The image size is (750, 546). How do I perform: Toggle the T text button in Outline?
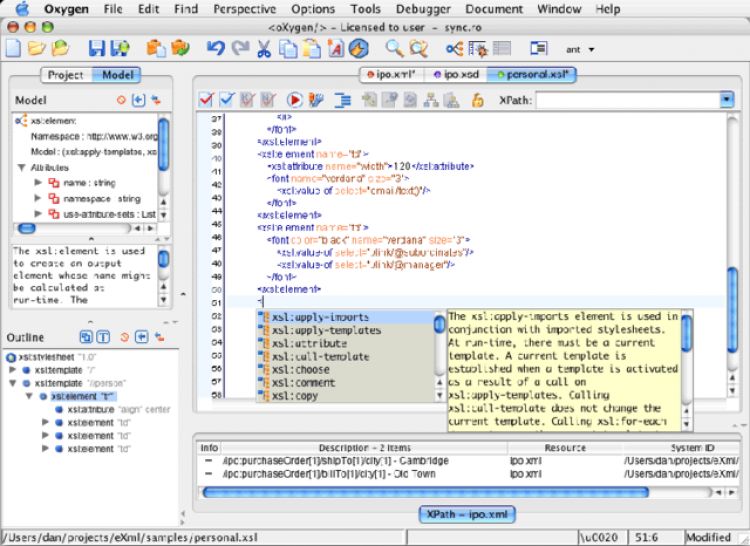pyautogui.click(x=103, y=336)
